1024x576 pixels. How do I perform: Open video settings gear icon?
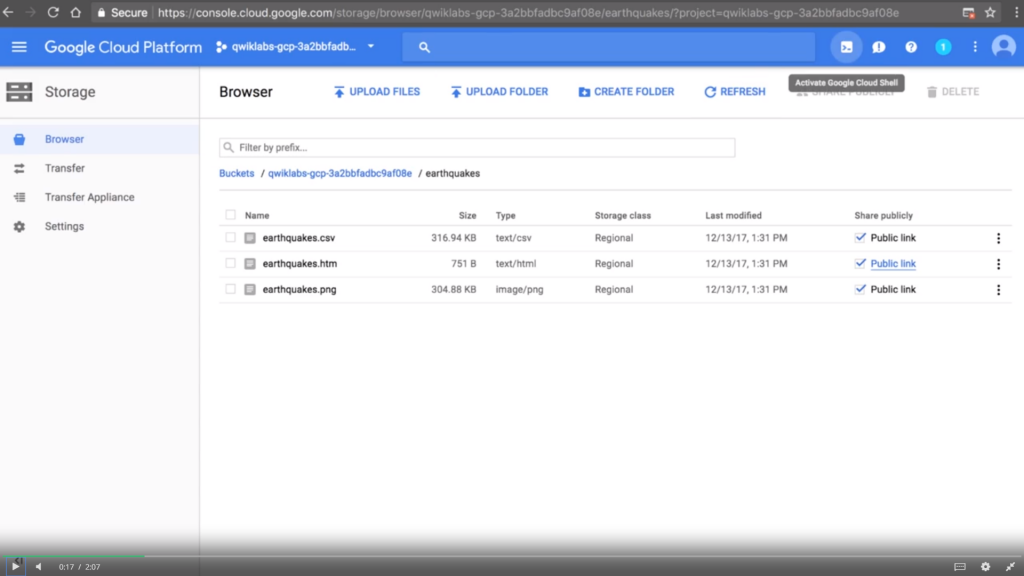pyautogui.click(x=985, y=567)
